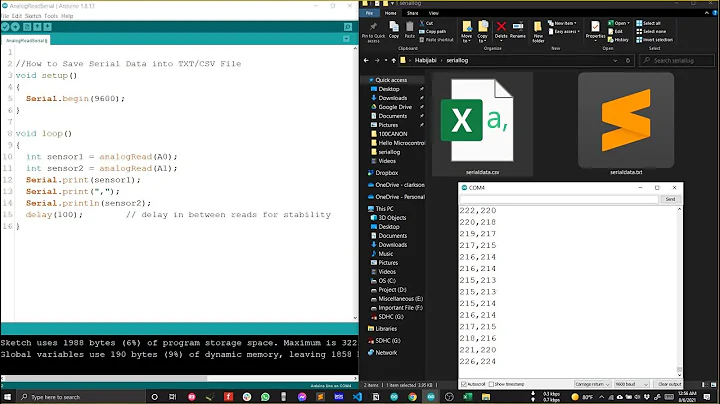Click the Arduino Verify checkmark button

(5, 27)
